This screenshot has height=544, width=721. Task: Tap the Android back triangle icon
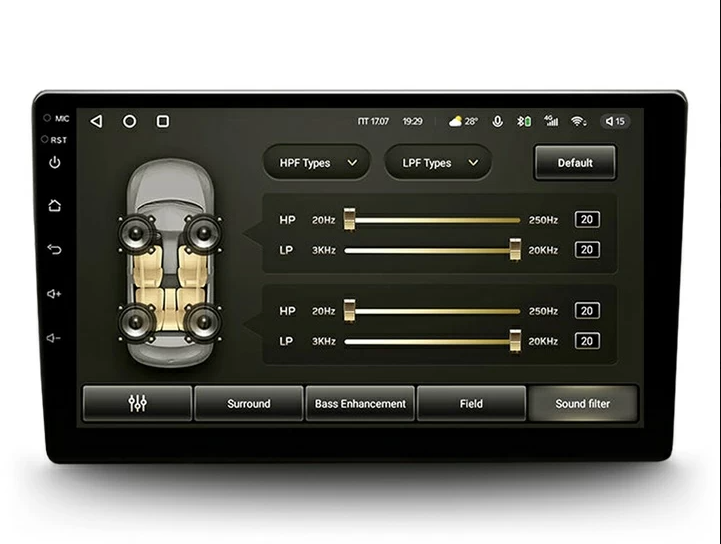coord(97,121)
